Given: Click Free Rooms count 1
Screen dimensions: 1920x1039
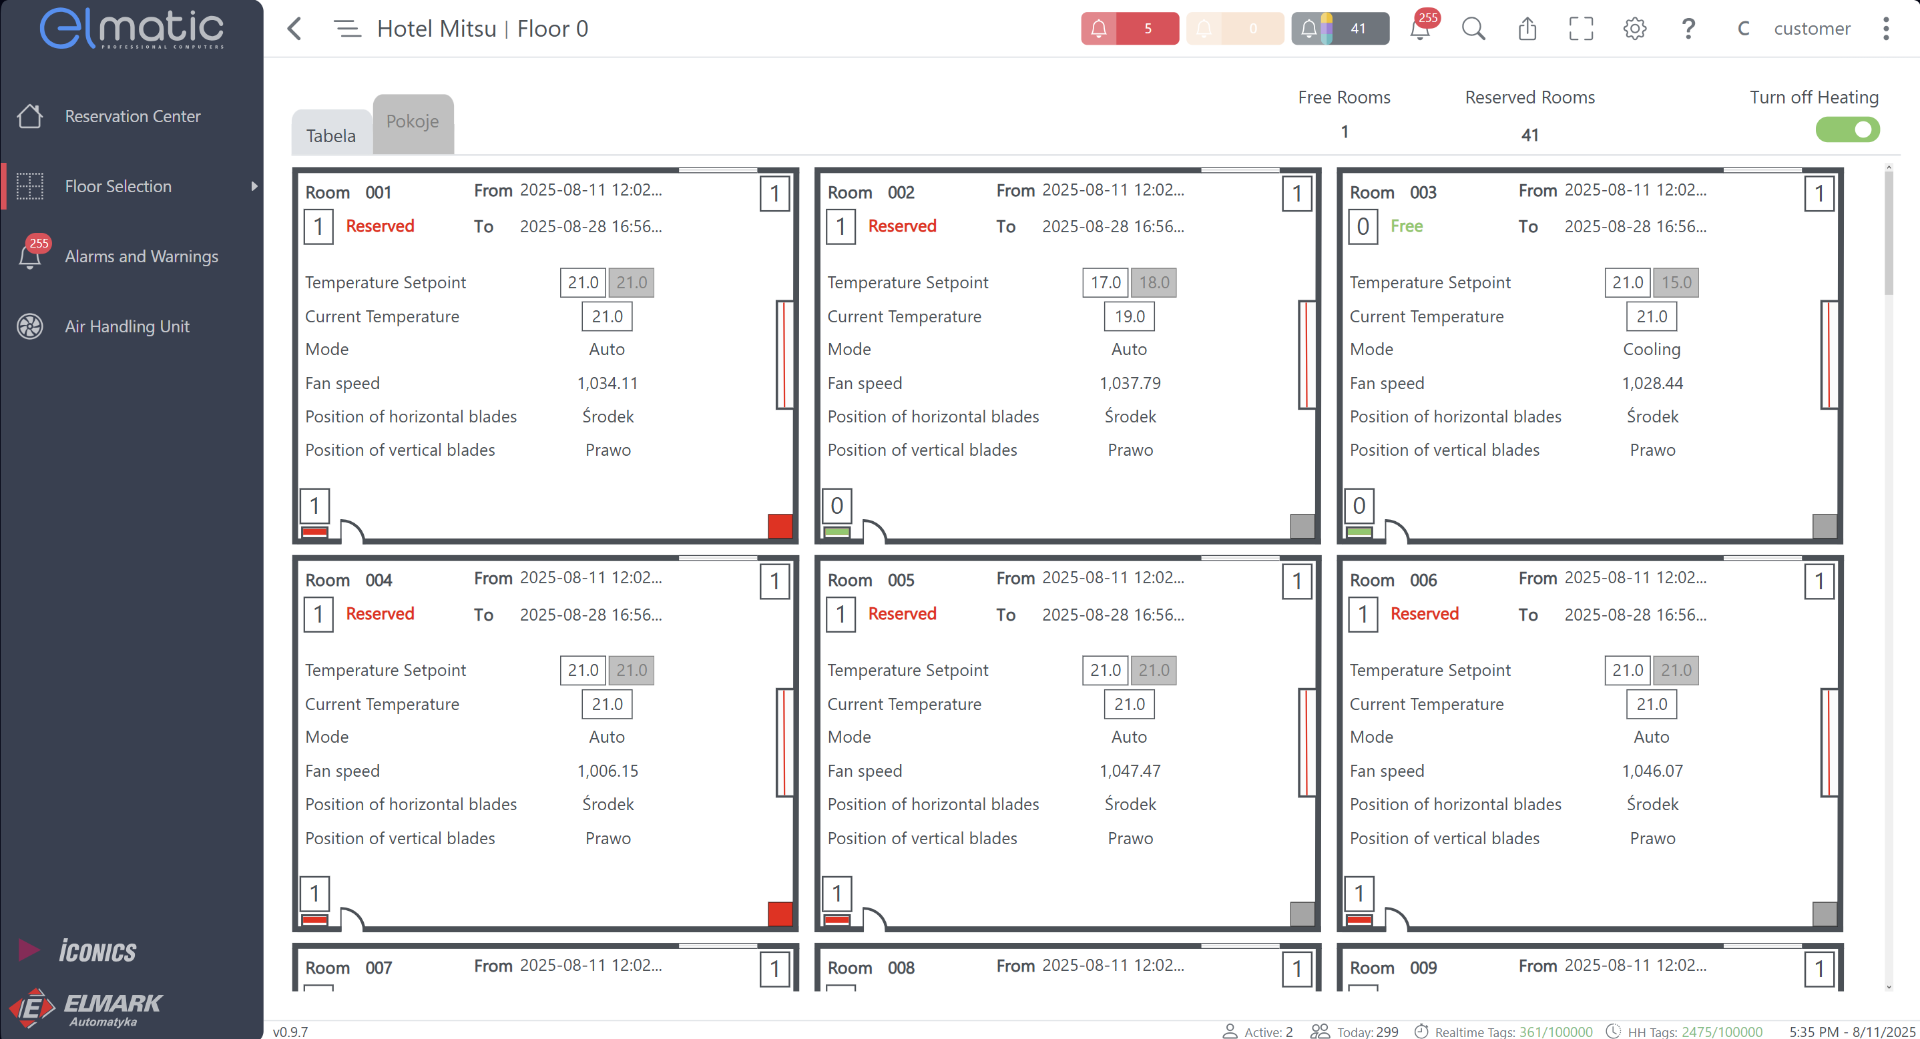Looking at the screenshot, I should (1345, 132).
